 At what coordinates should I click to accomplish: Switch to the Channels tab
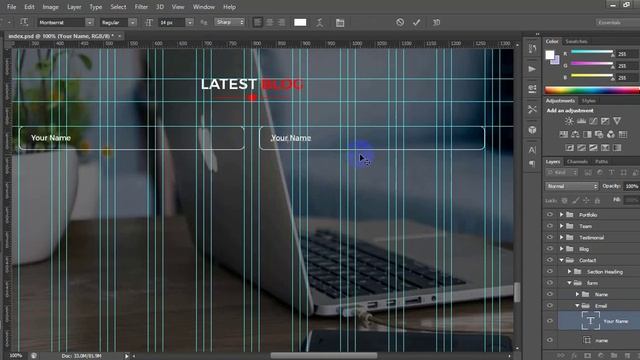pyautogui.click(x=577, y=162)
